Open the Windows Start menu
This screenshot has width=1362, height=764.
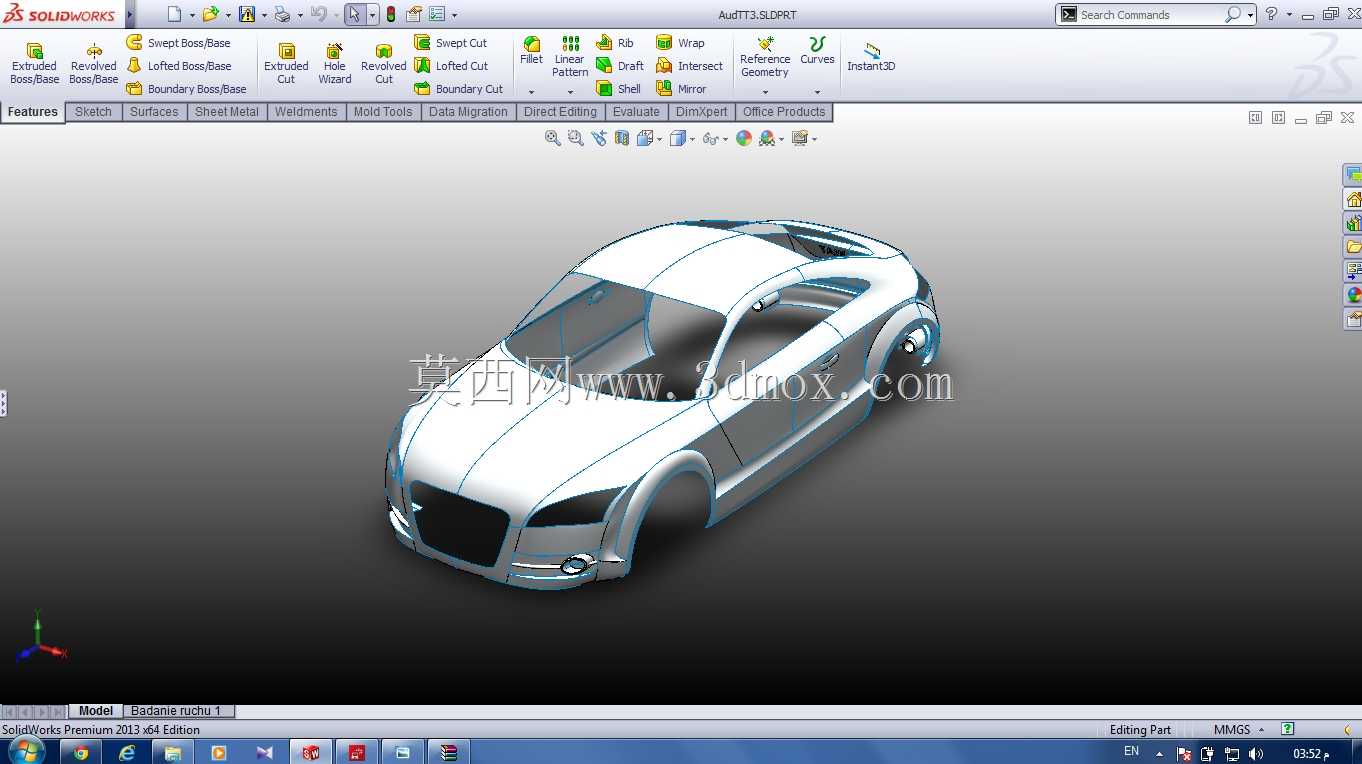(x=27, y=752)
